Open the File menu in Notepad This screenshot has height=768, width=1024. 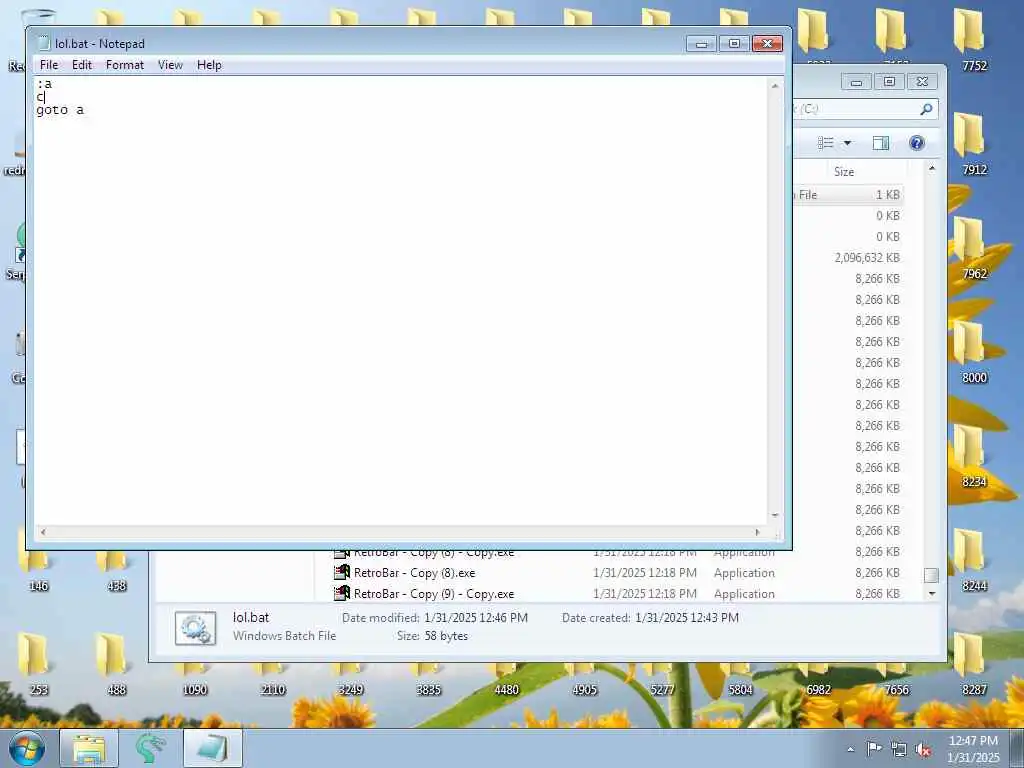pyautogui.click(x=48, y=65)
